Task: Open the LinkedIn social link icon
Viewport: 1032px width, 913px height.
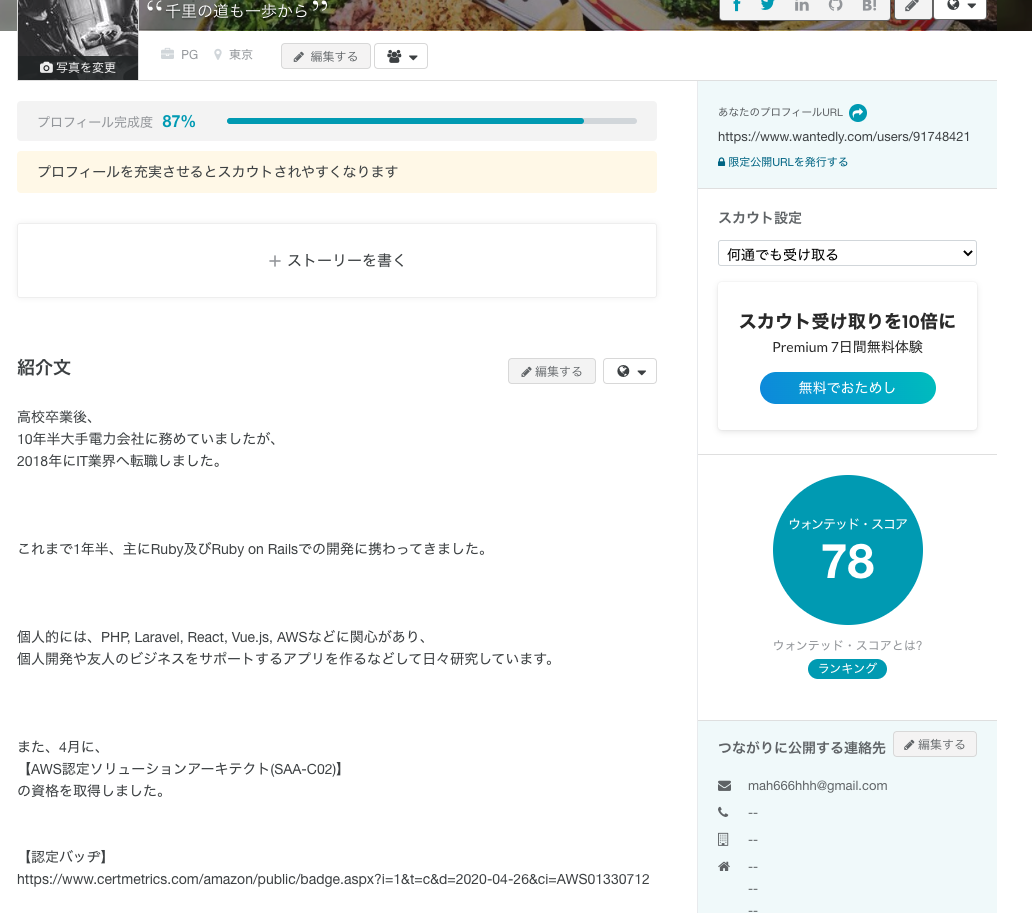Action: coord(802,6)
